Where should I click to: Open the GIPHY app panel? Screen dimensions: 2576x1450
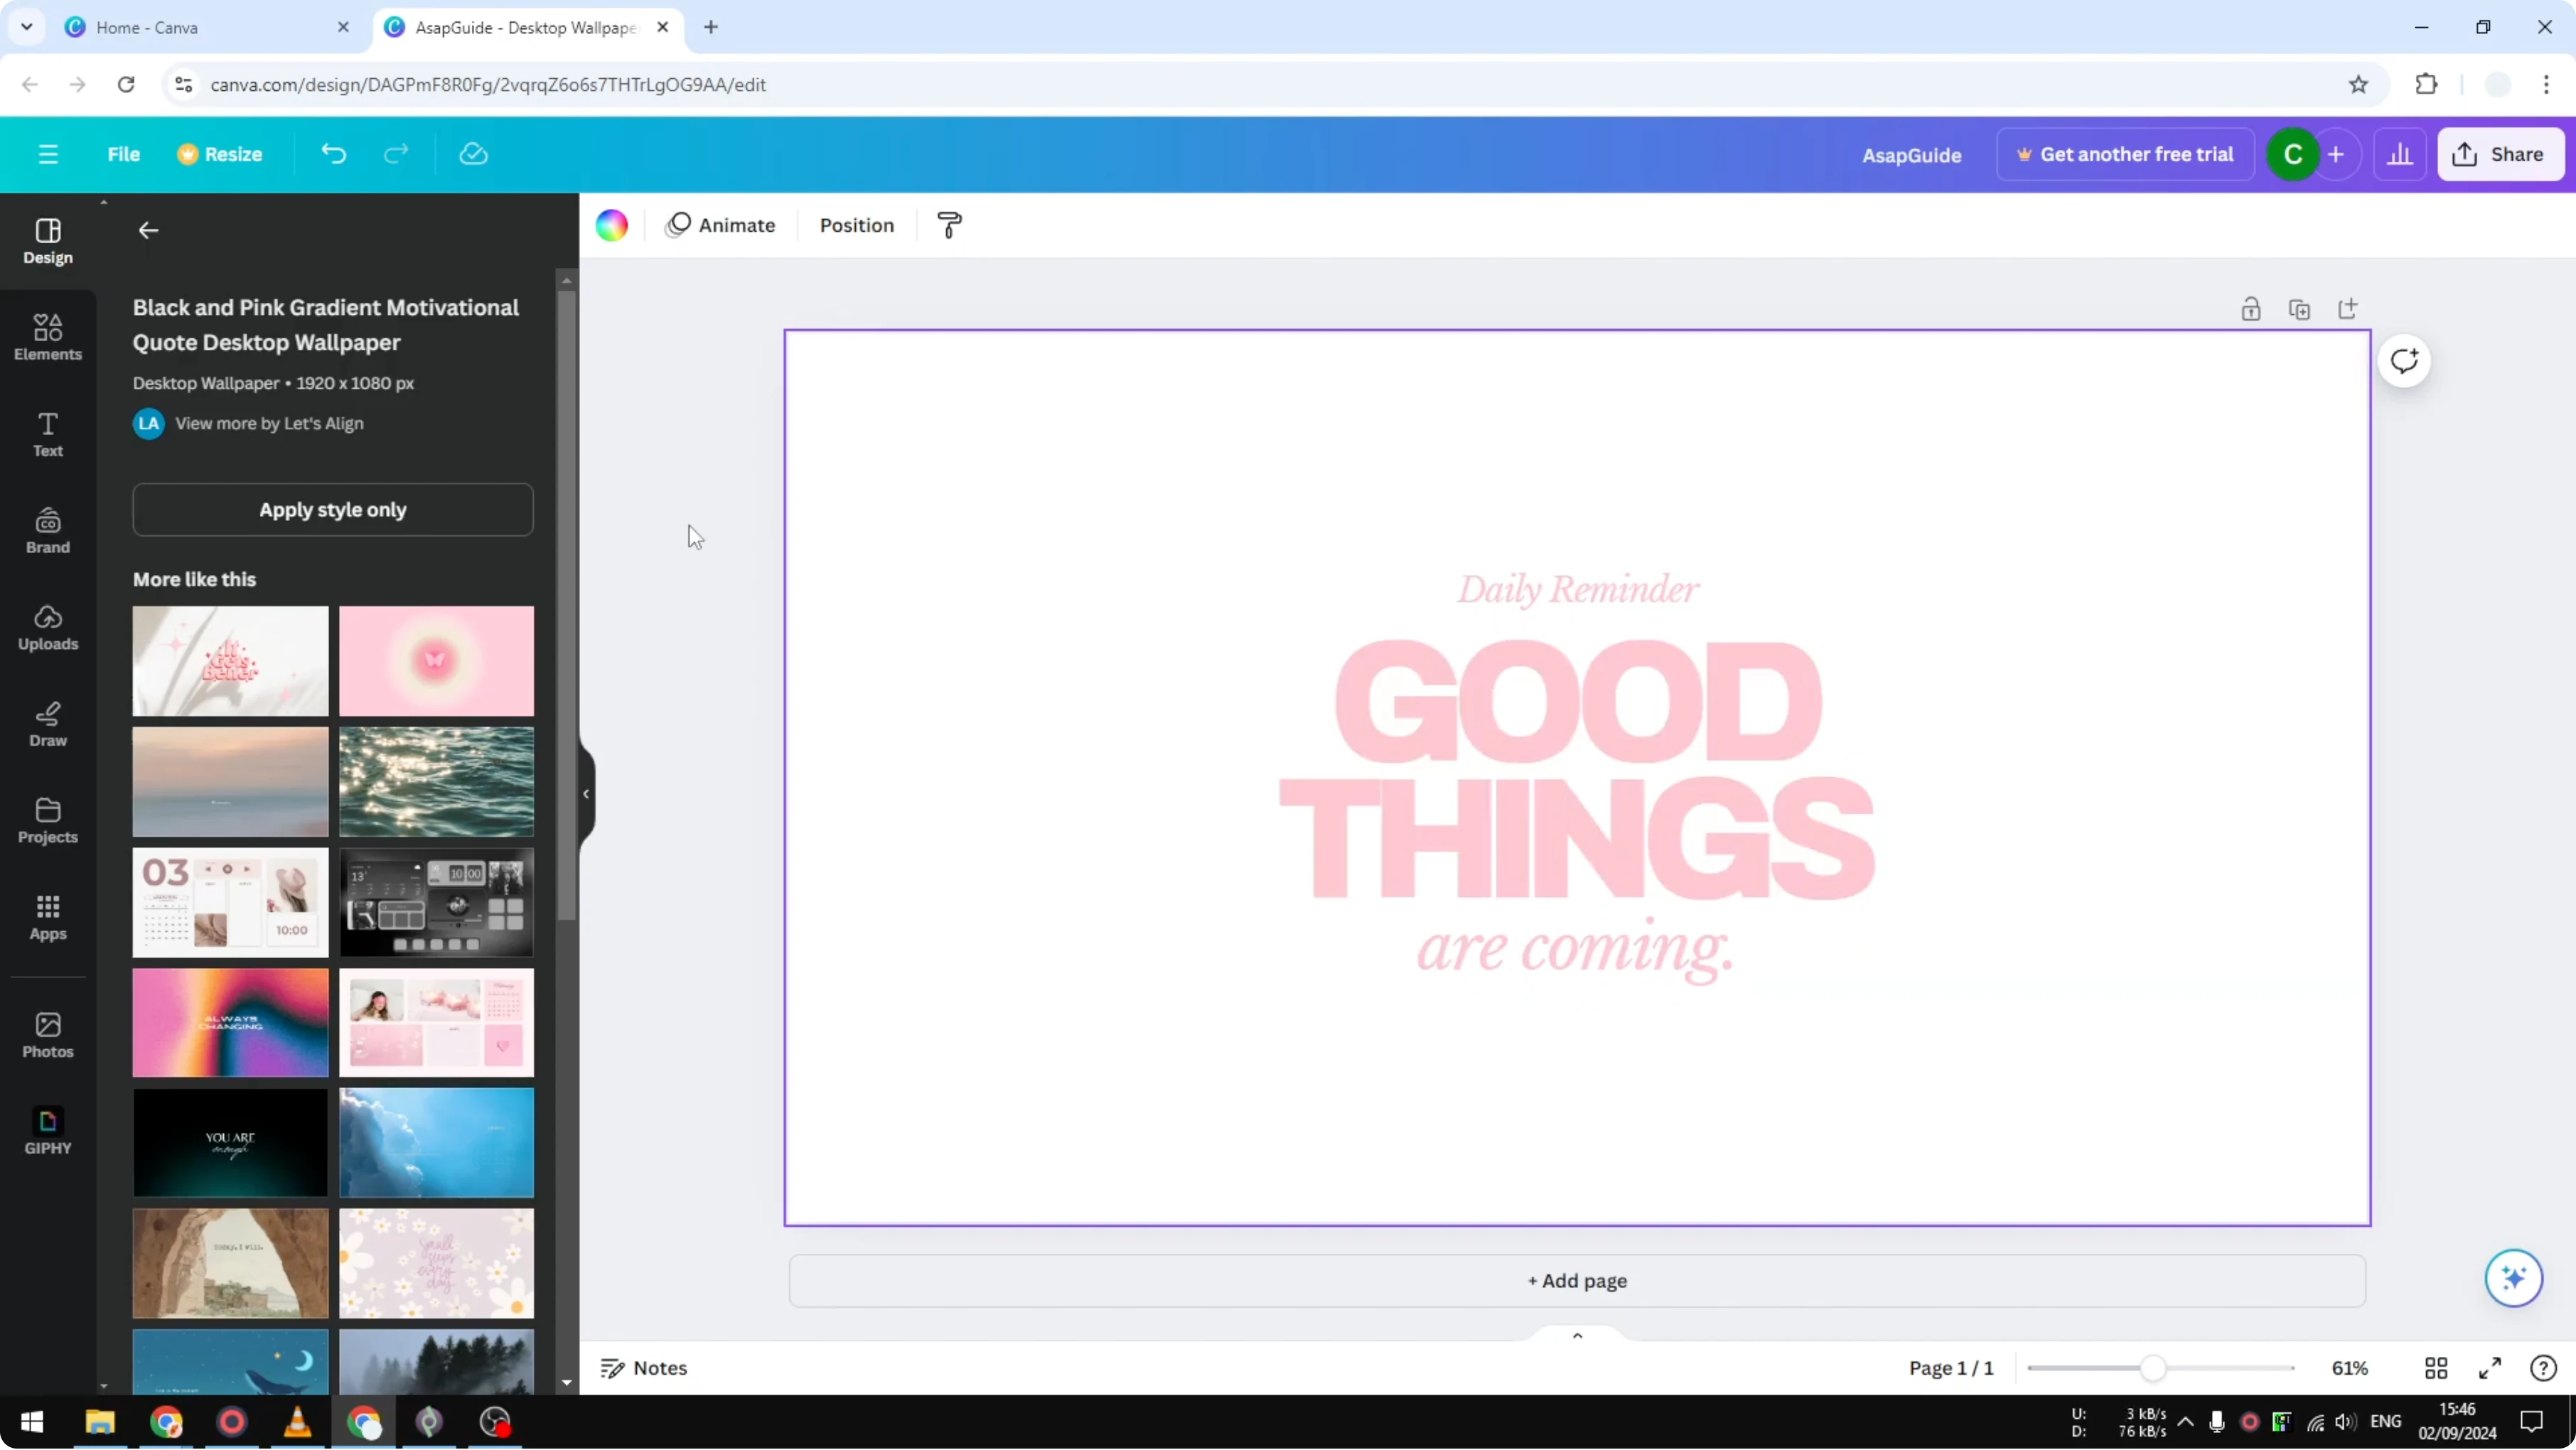tap(48, 1132)
